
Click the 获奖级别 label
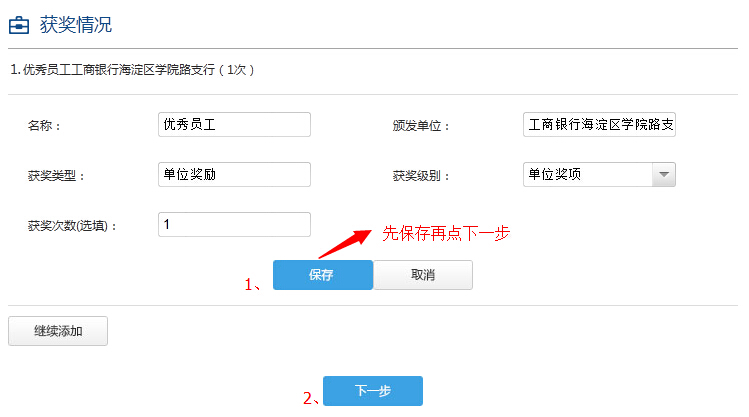click(422, 176)
